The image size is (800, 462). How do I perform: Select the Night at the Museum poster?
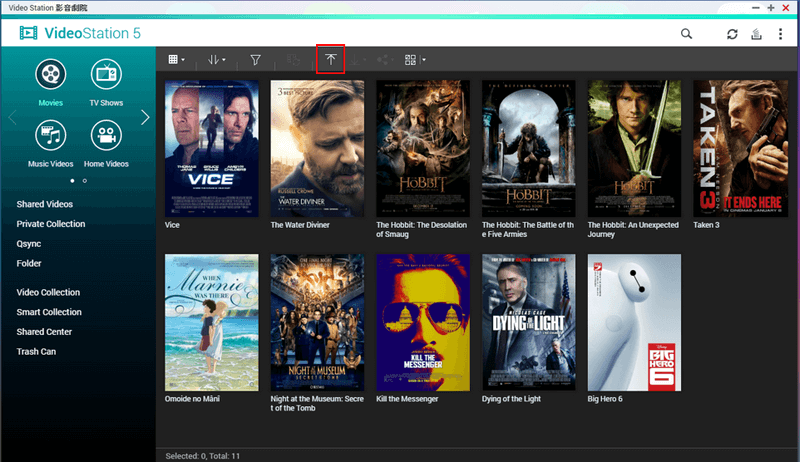coord(317,322)
